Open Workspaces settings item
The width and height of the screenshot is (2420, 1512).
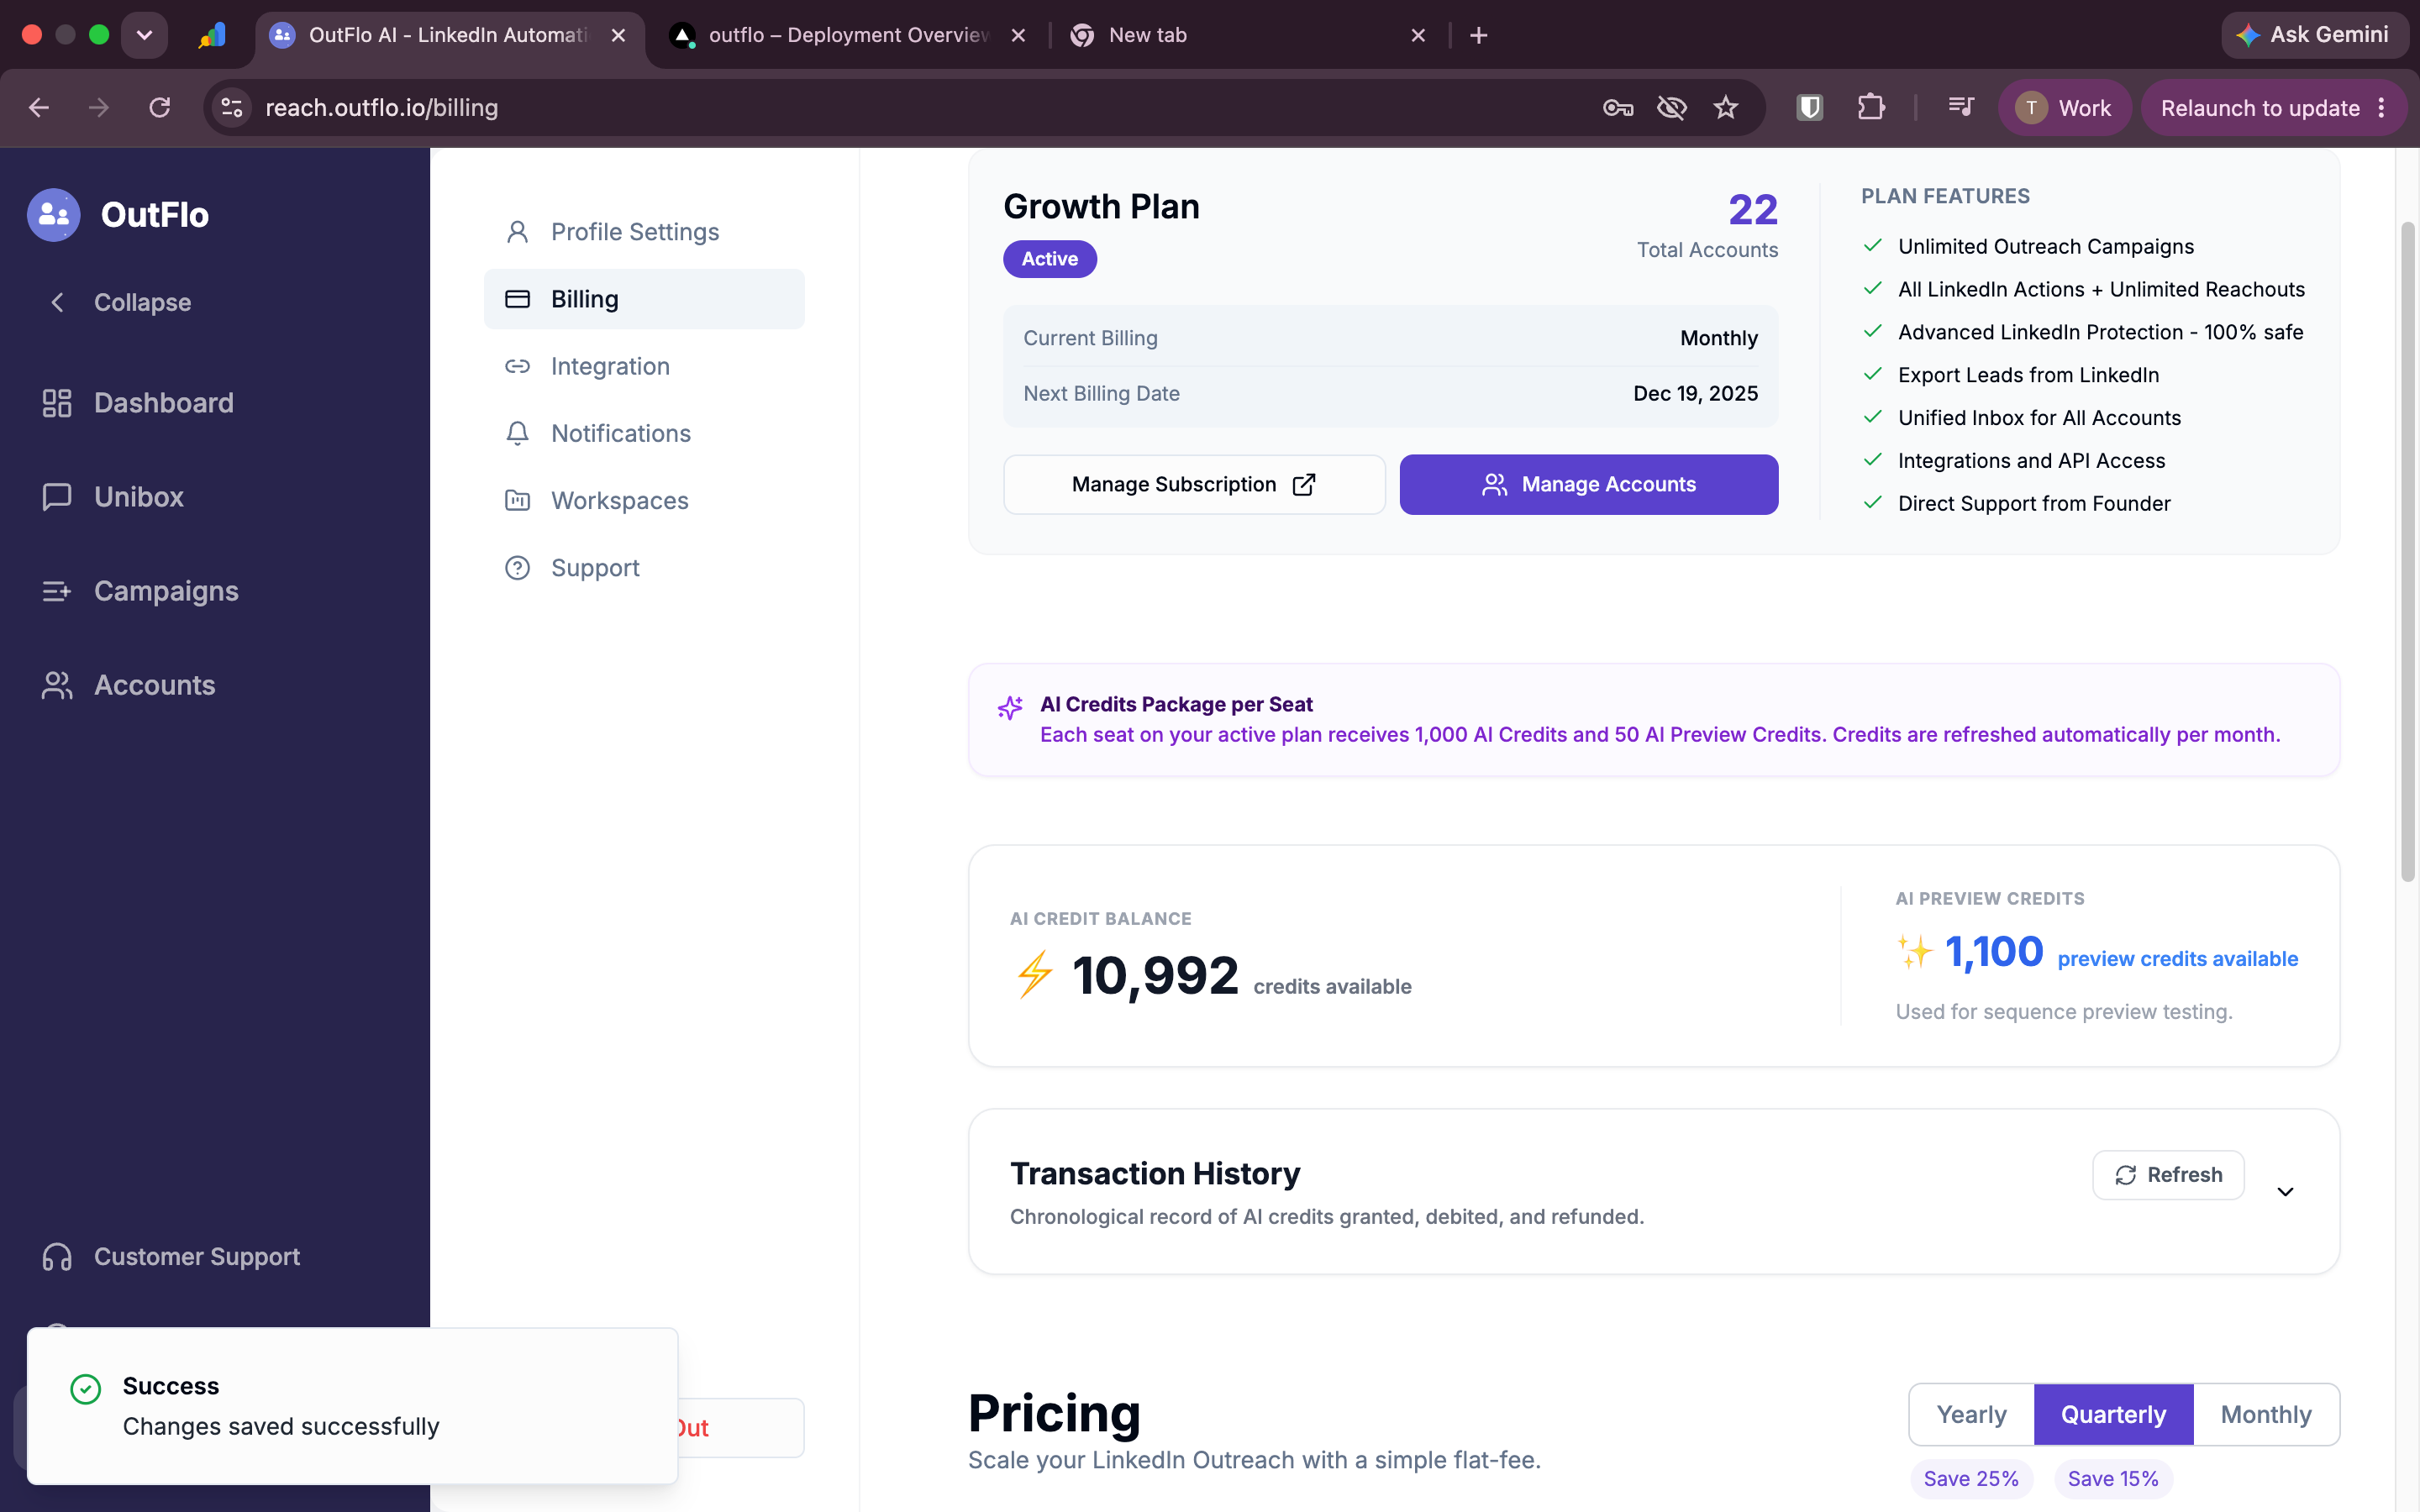644,500
